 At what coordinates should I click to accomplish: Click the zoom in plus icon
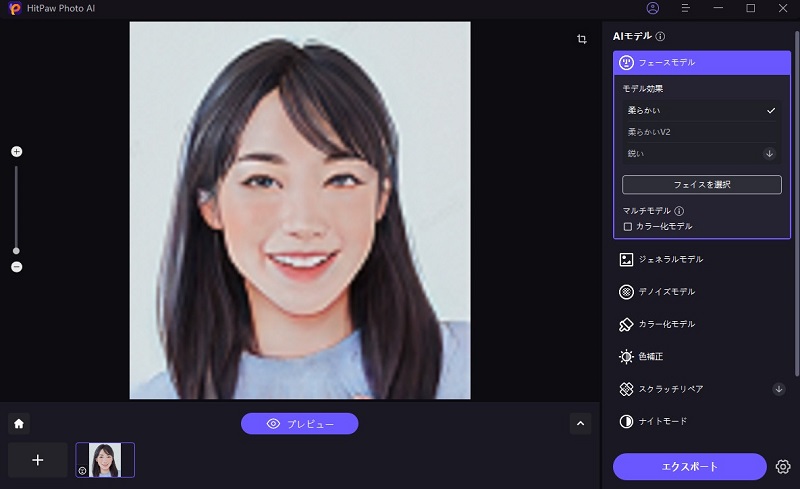16,152
